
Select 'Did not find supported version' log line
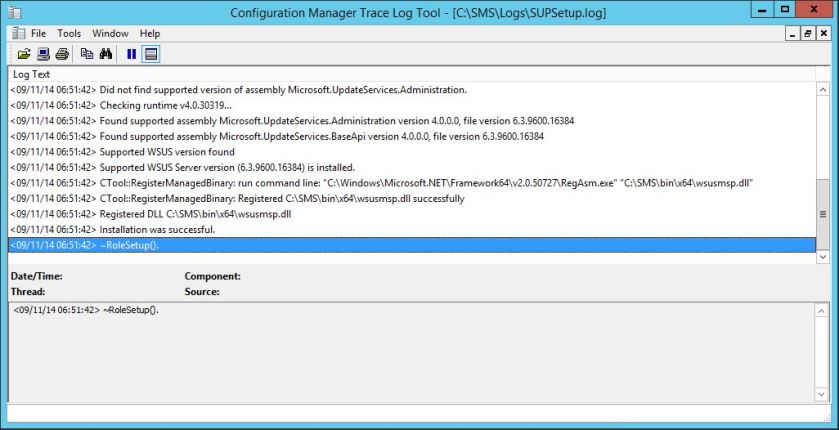pos(411,90)
